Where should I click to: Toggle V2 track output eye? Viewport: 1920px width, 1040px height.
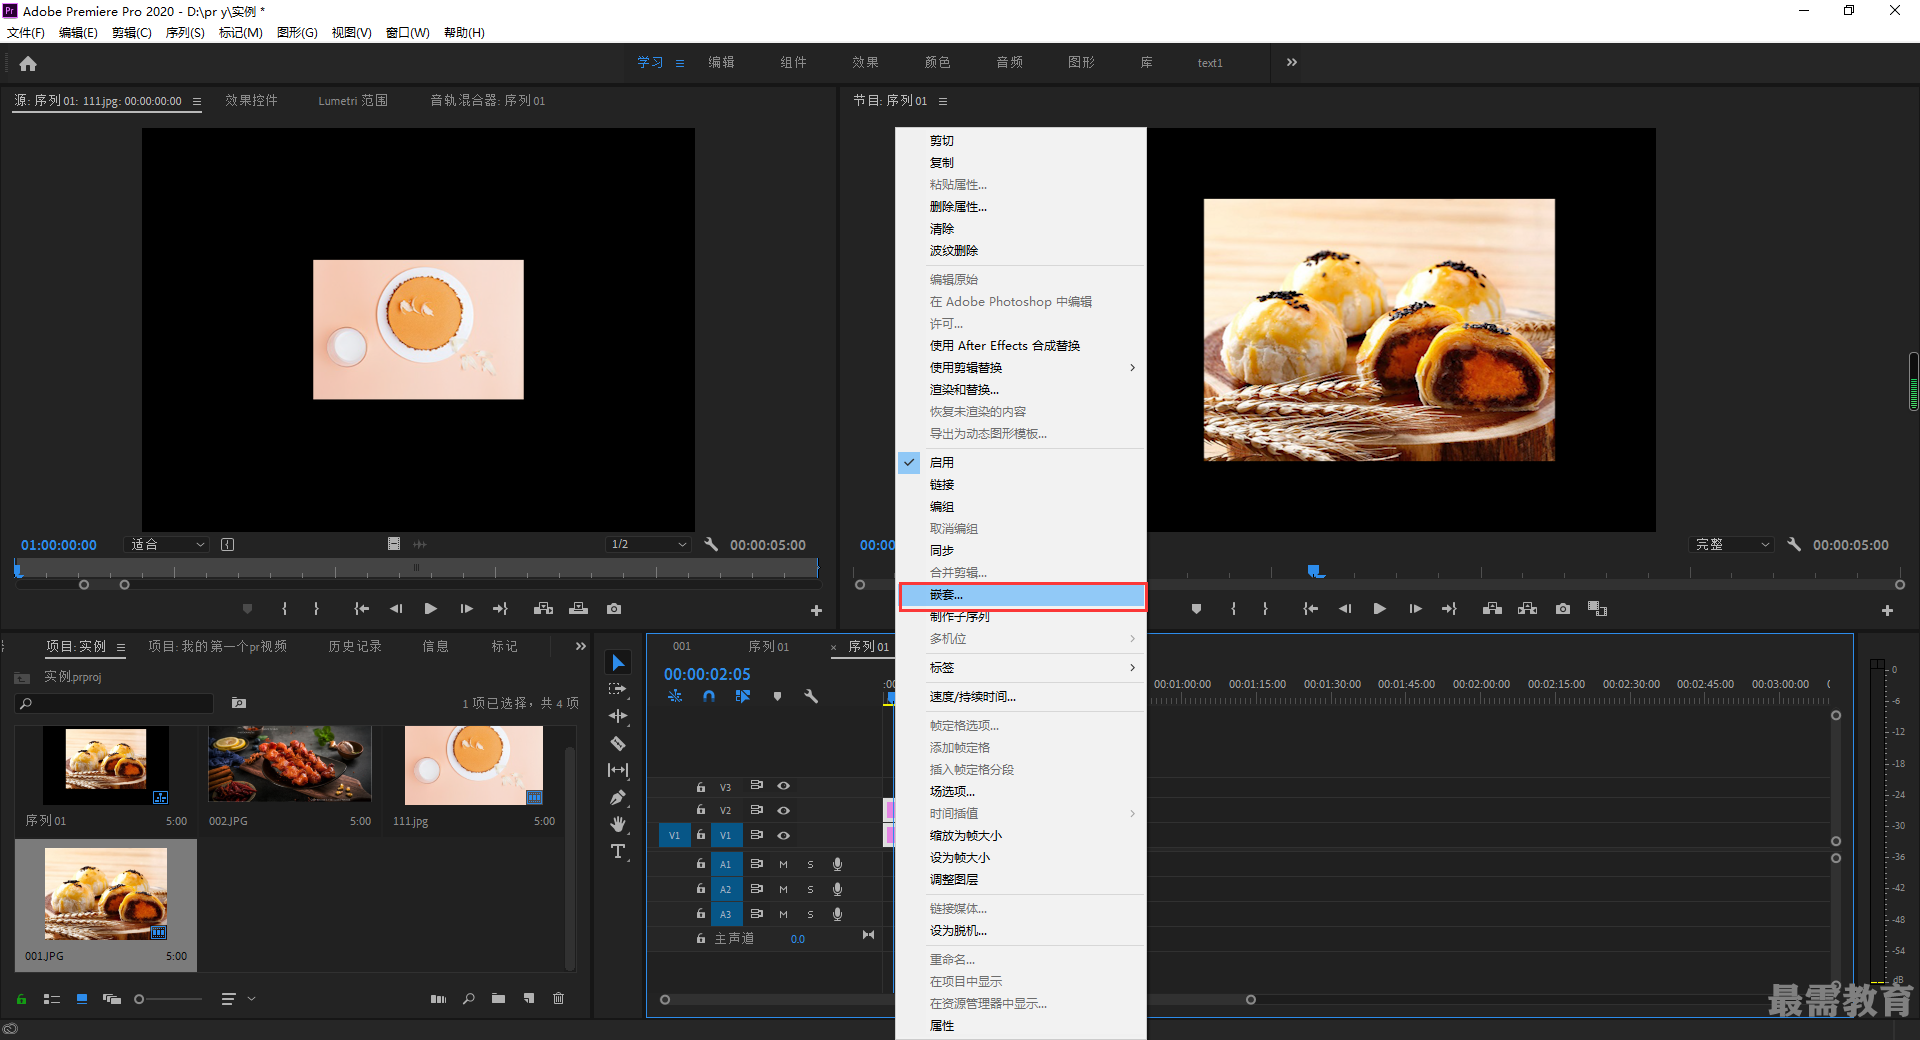pyautogui.click(x=783, y=810)
